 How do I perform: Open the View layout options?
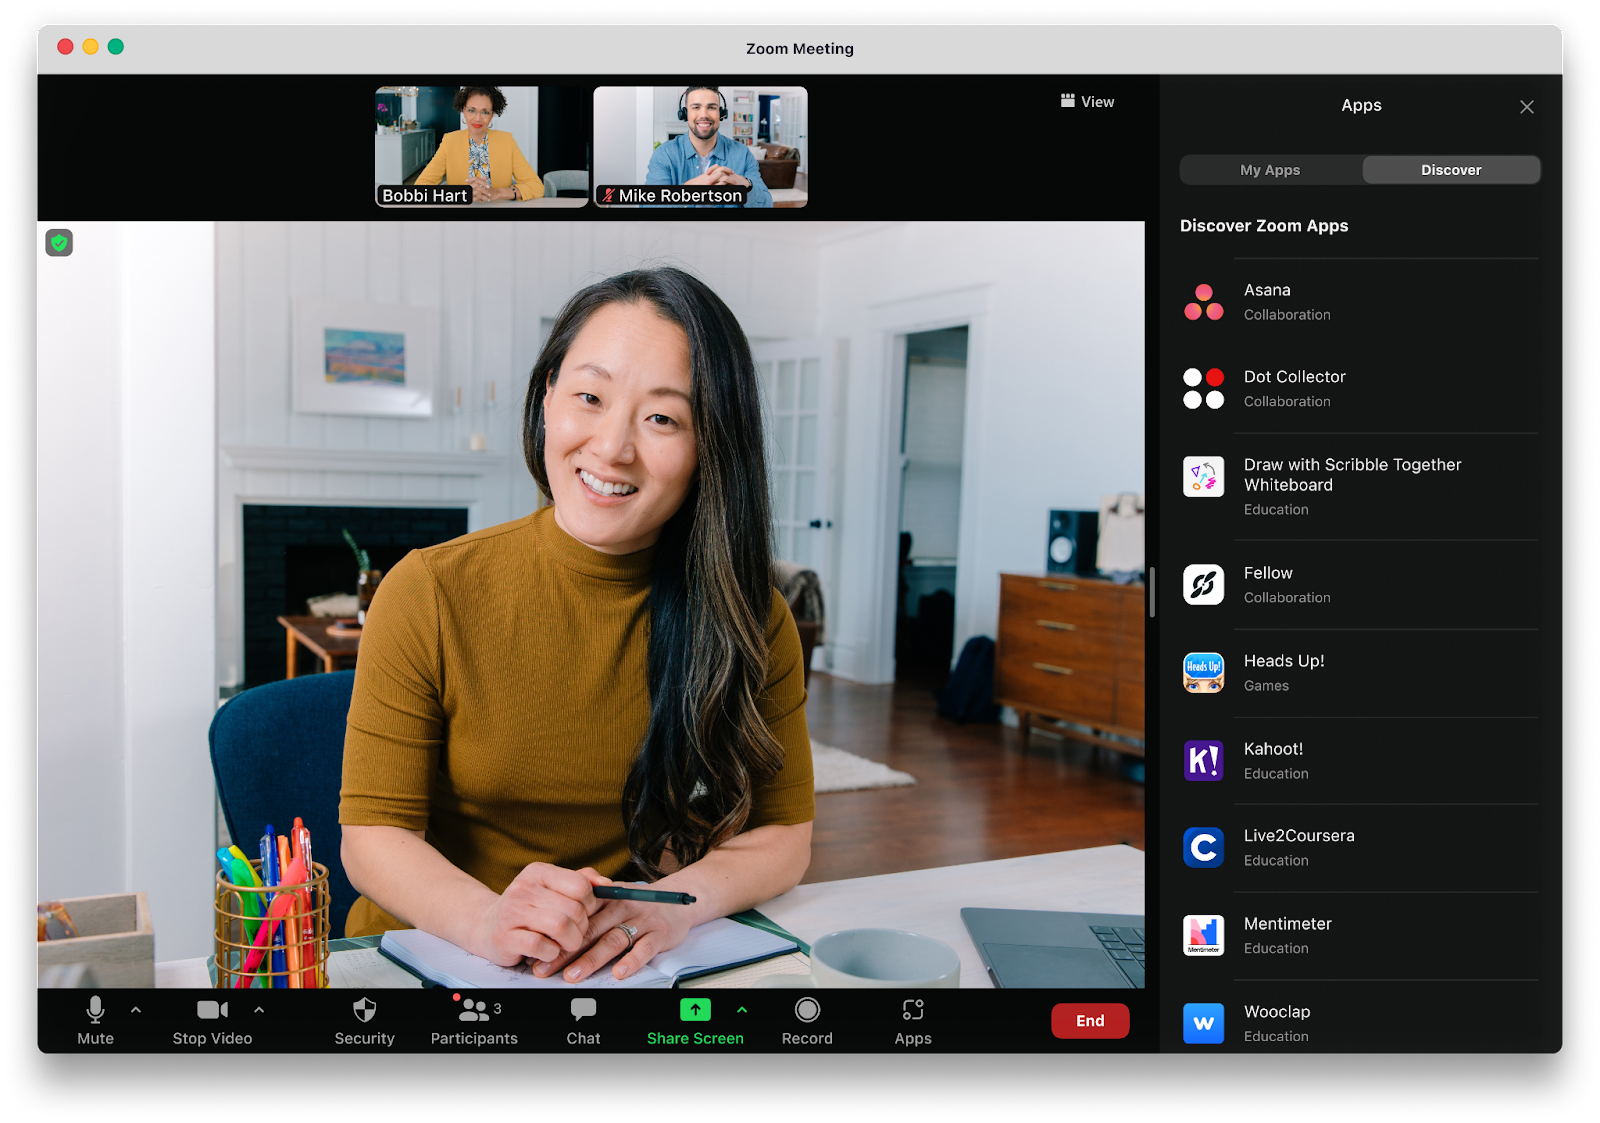tap(1087, 101)
